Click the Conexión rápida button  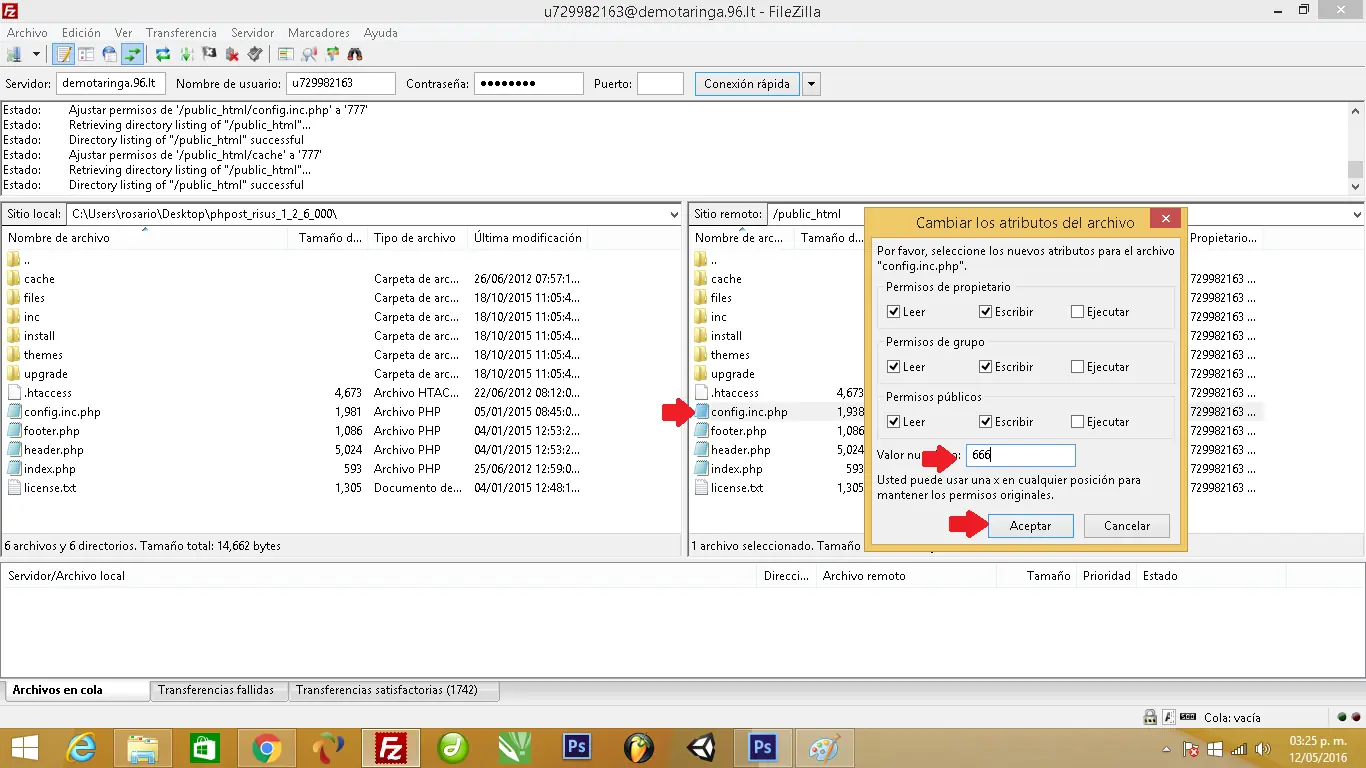click(747, 84)
